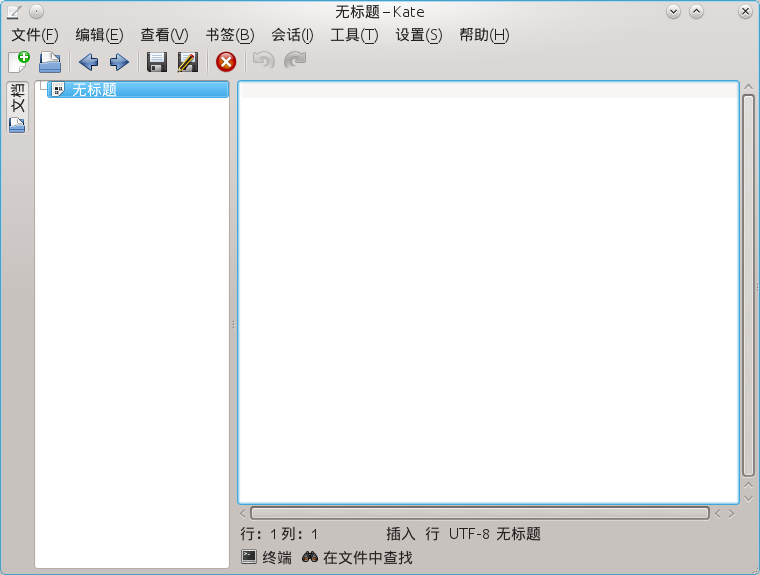Click the bottom down arrow of vertical scrollbar
Image resolution: width=760 pixels, height=575 pixels.
(x=748, y=498)
